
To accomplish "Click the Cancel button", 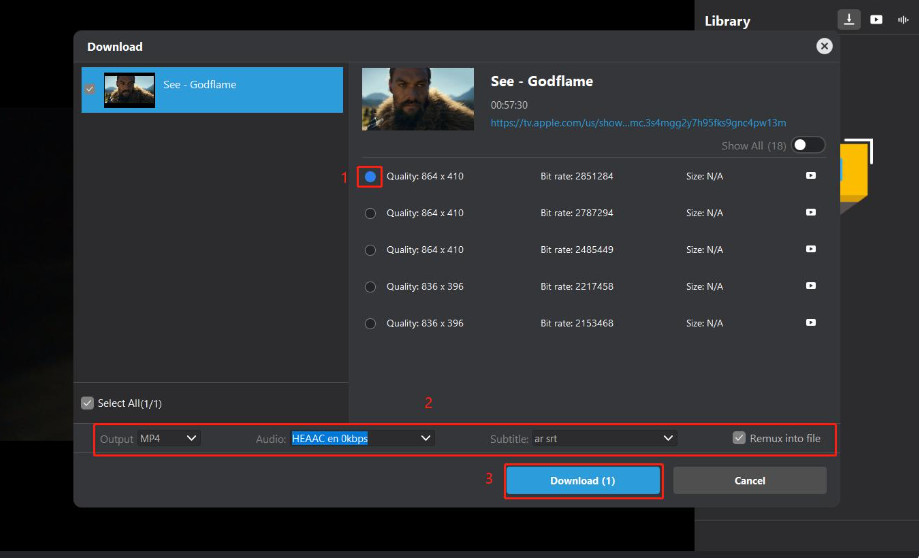I will tap(750, 481).
